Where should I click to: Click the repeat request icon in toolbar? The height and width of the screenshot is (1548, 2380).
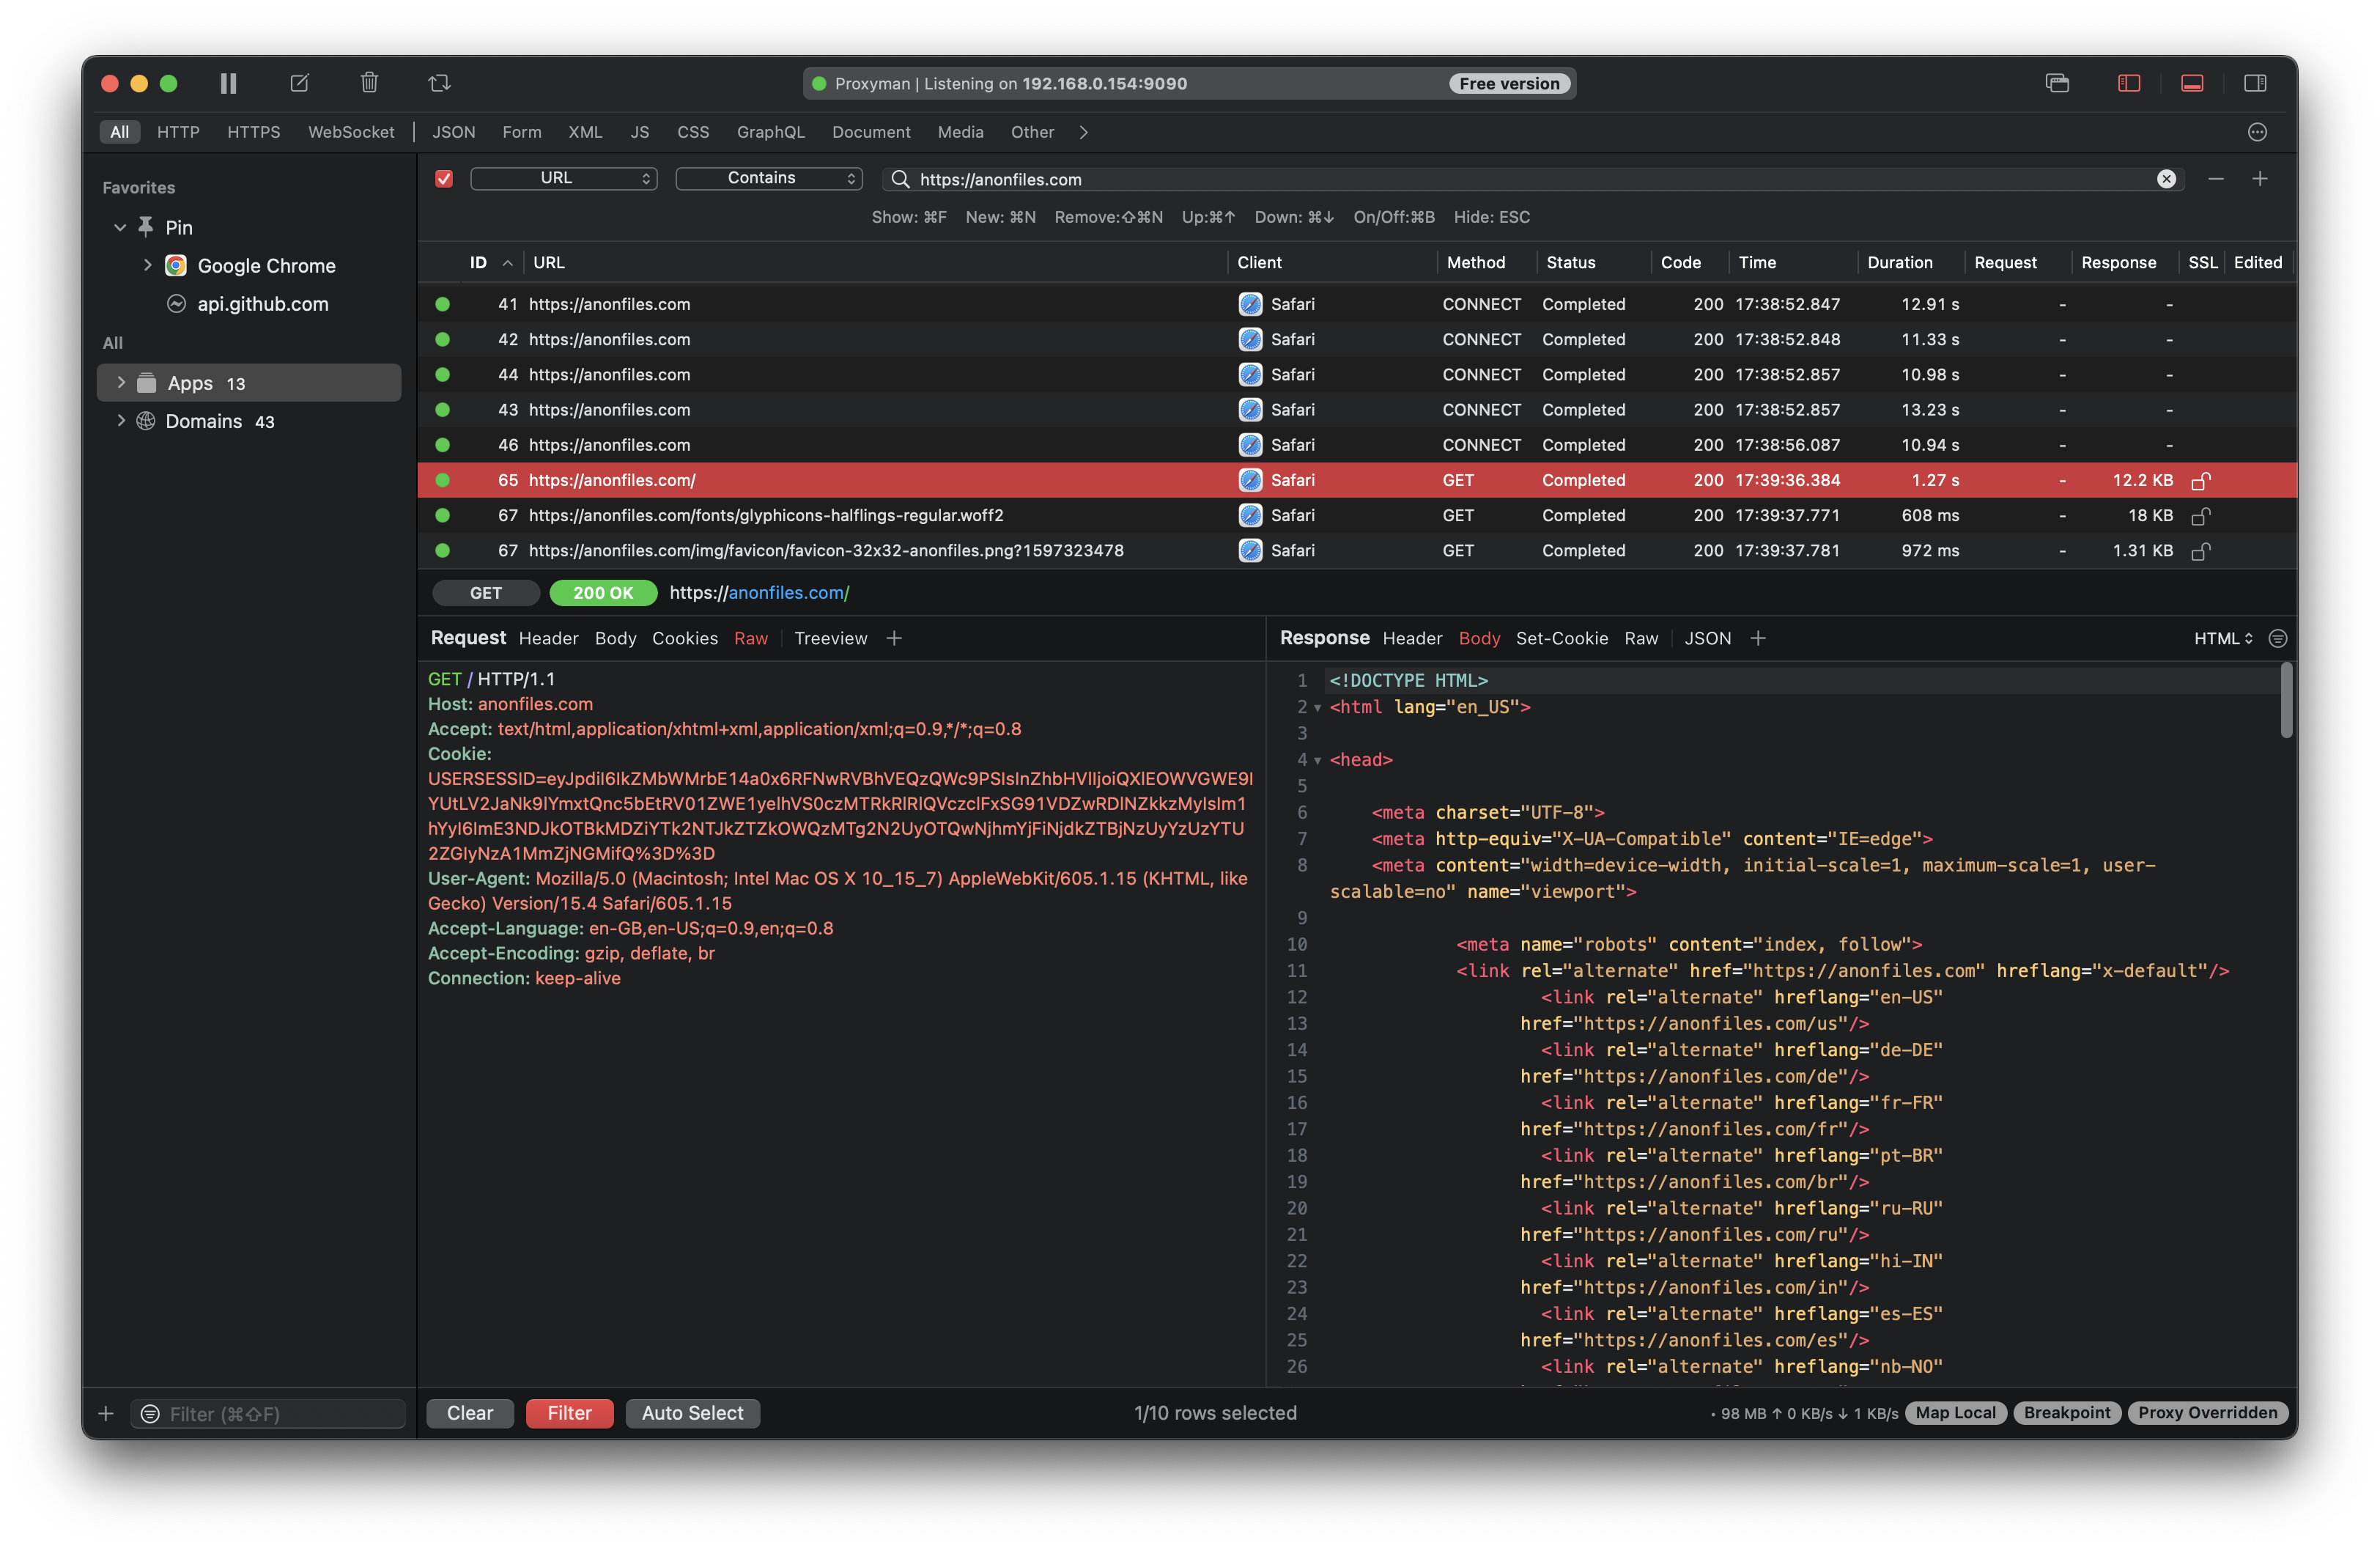(x=439, y=83)
